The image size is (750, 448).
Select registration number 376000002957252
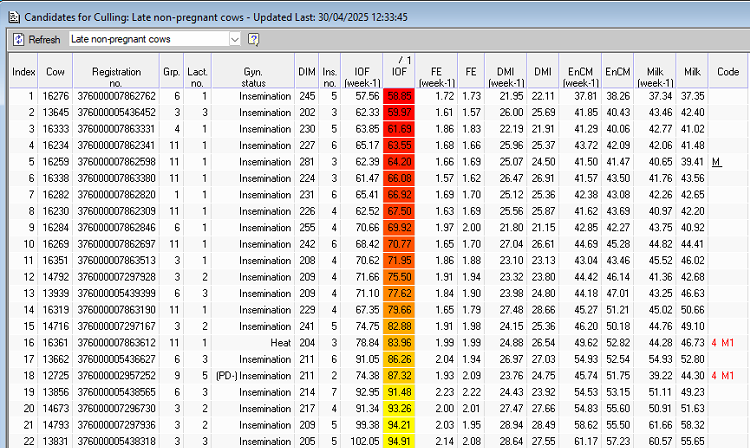click(x=115, y=374)
